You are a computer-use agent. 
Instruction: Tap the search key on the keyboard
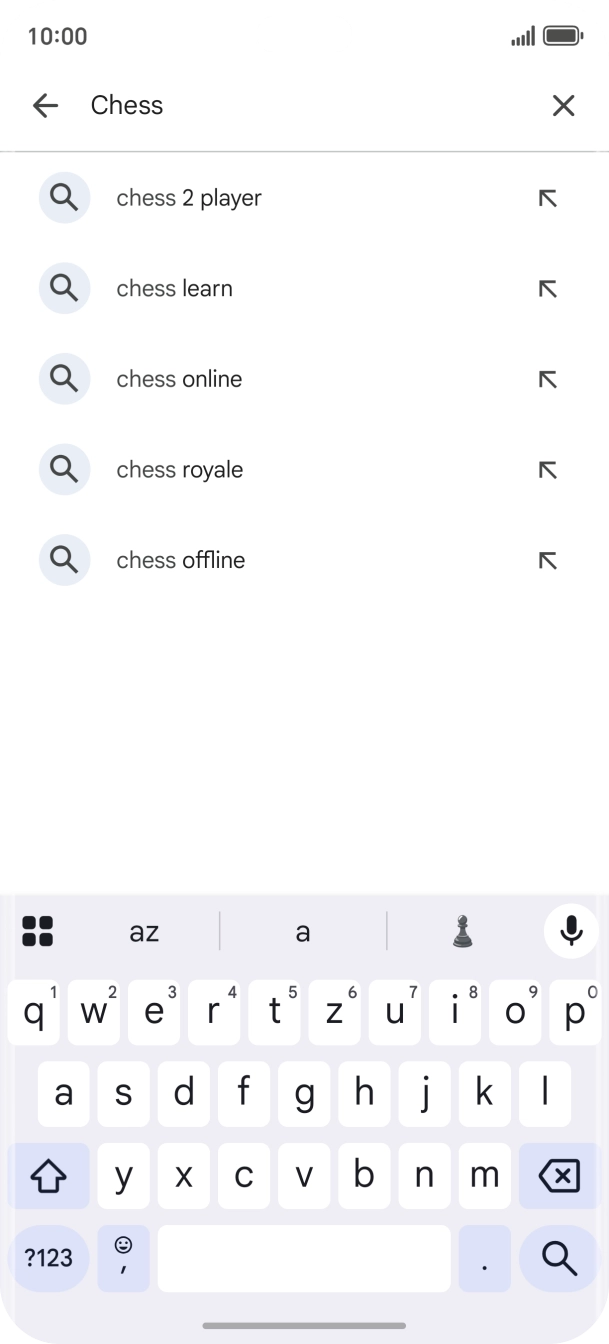558,1258
